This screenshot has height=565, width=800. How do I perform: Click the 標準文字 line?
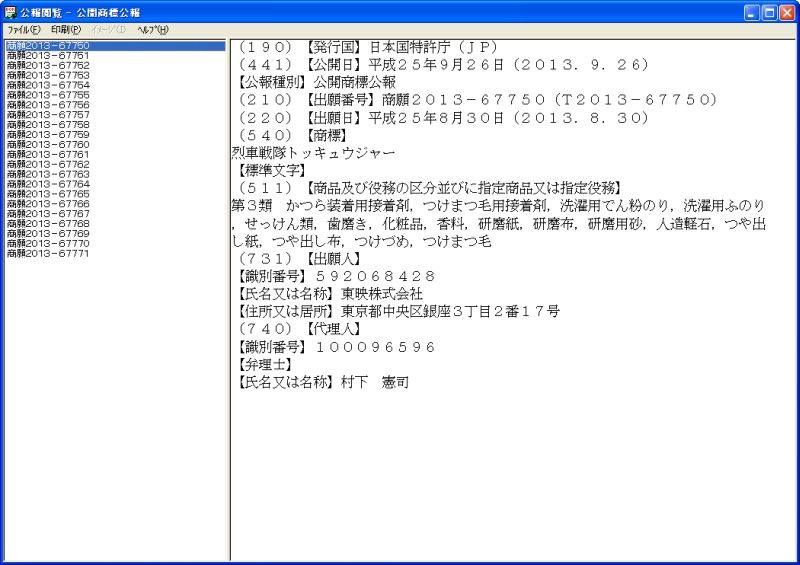[272, 170]
